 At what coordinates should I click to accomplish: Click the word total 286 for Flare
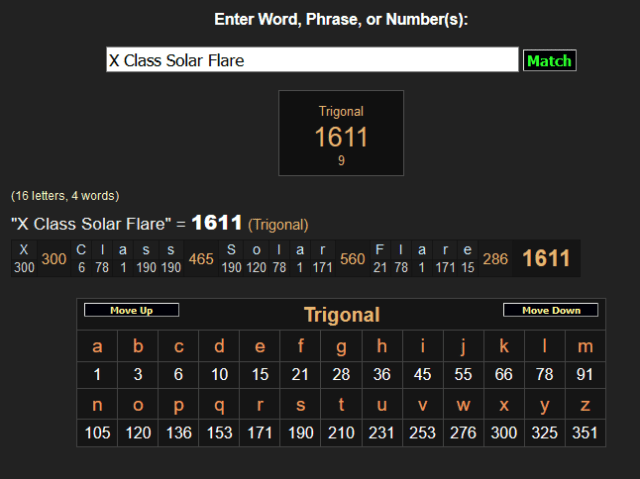495,259
